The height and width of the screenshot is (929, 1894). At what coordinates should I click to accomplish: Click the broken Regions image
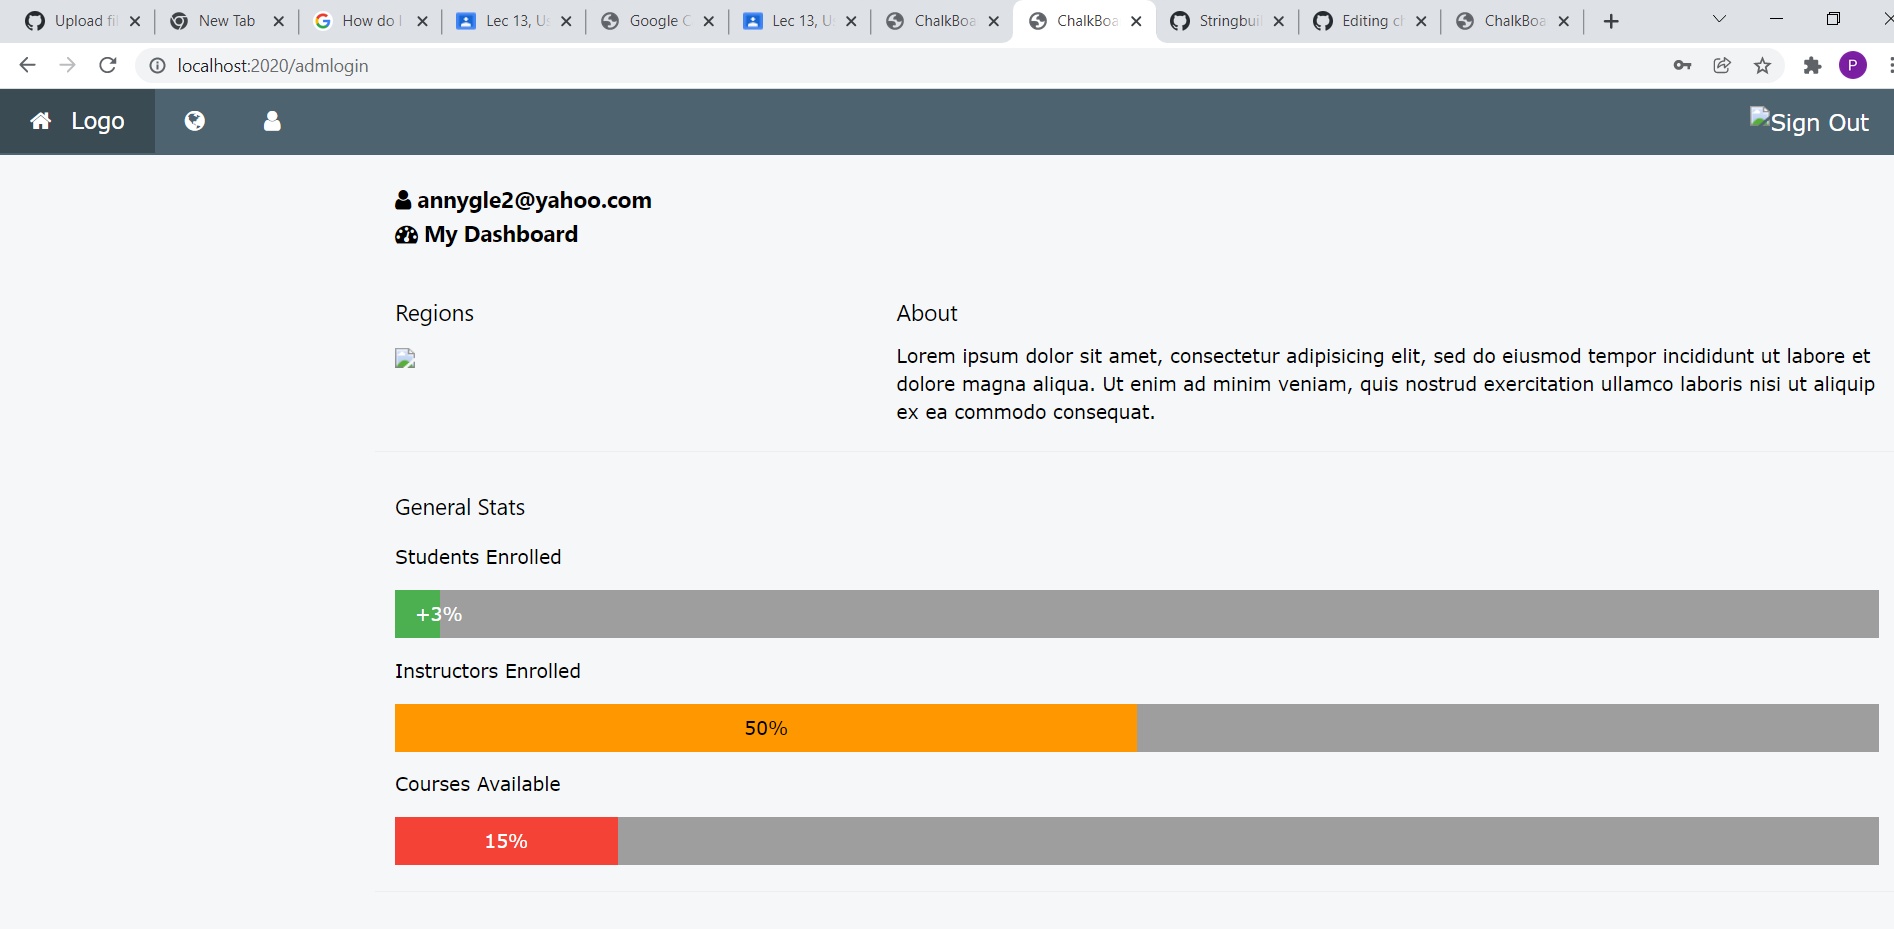pos(405,358)
